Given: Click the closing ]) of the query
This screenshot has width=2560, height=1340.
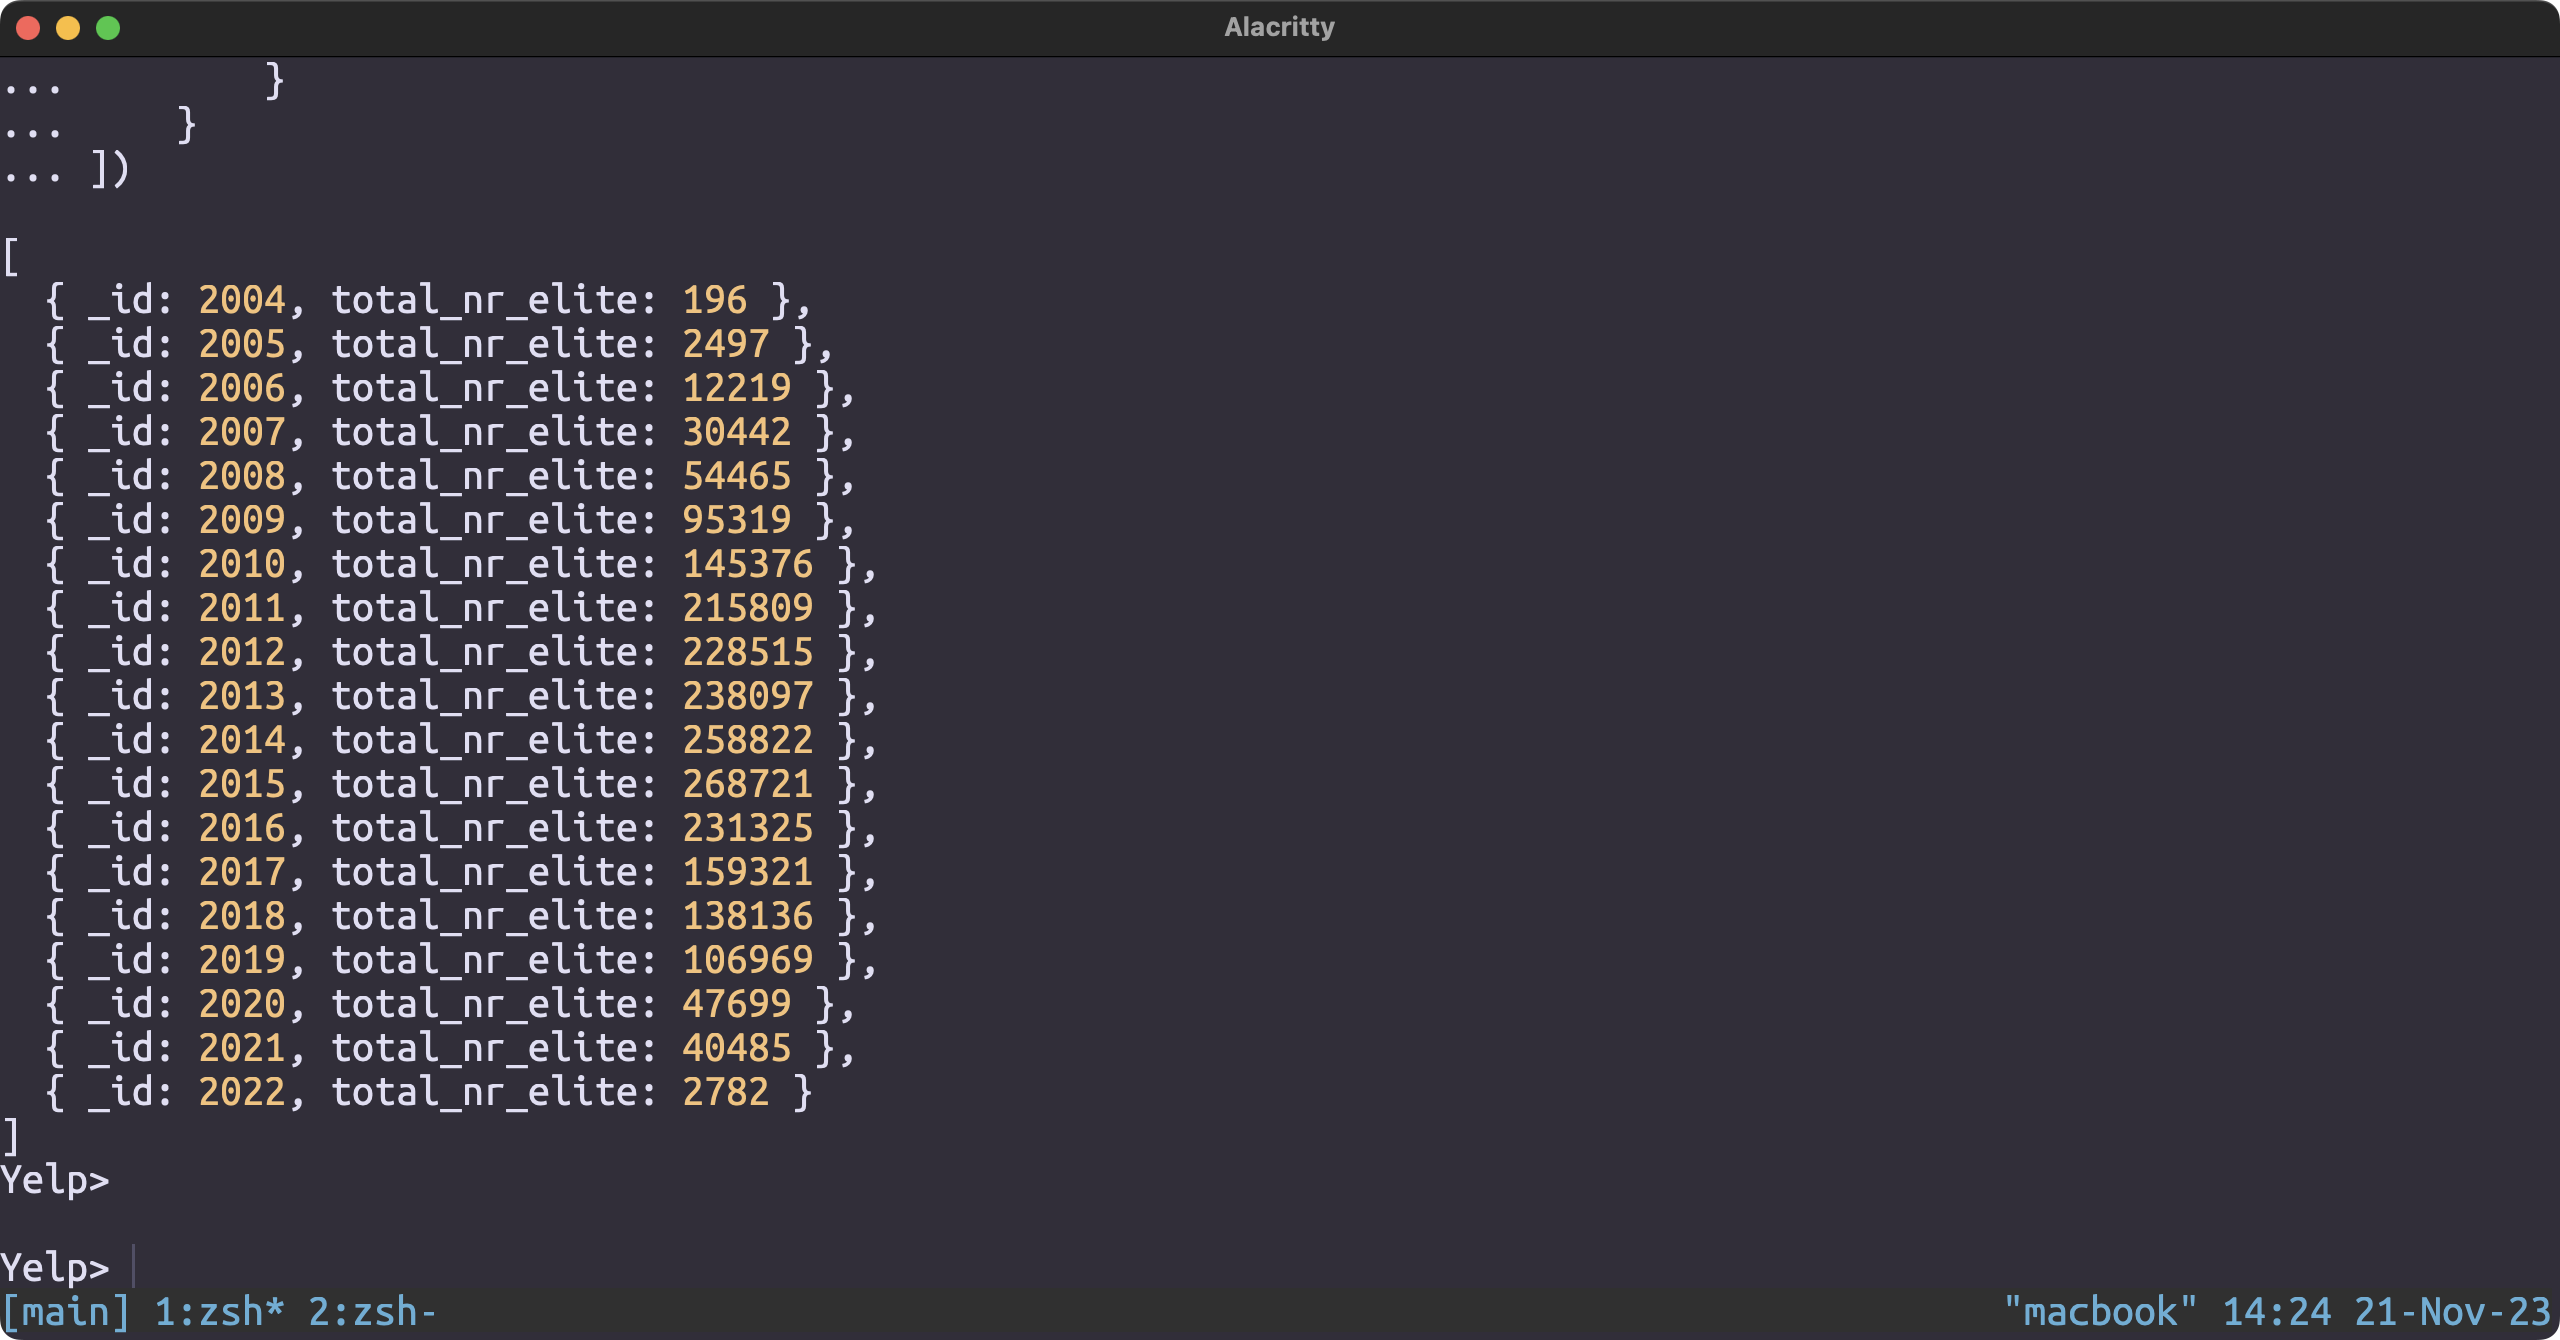Looking at the screenshot, I should pos(110,169).
